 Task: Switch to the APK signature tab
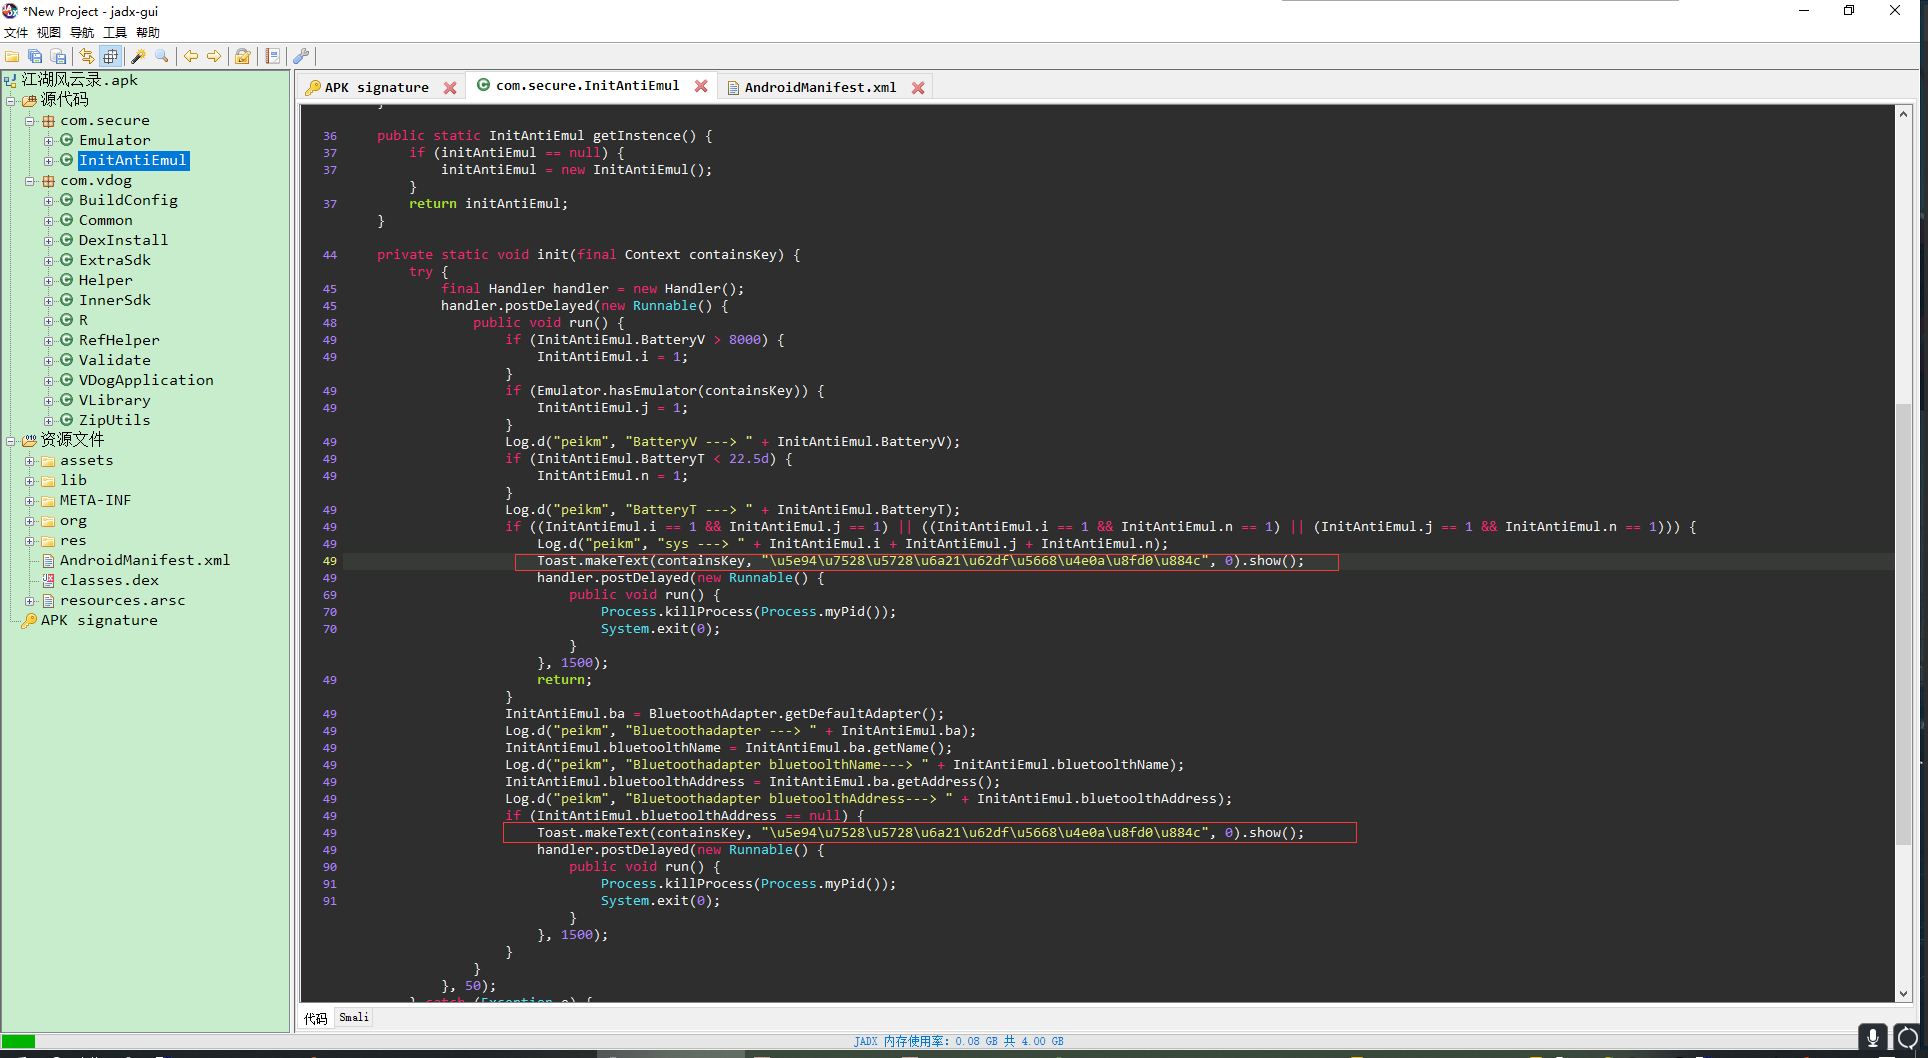(376, 88)
